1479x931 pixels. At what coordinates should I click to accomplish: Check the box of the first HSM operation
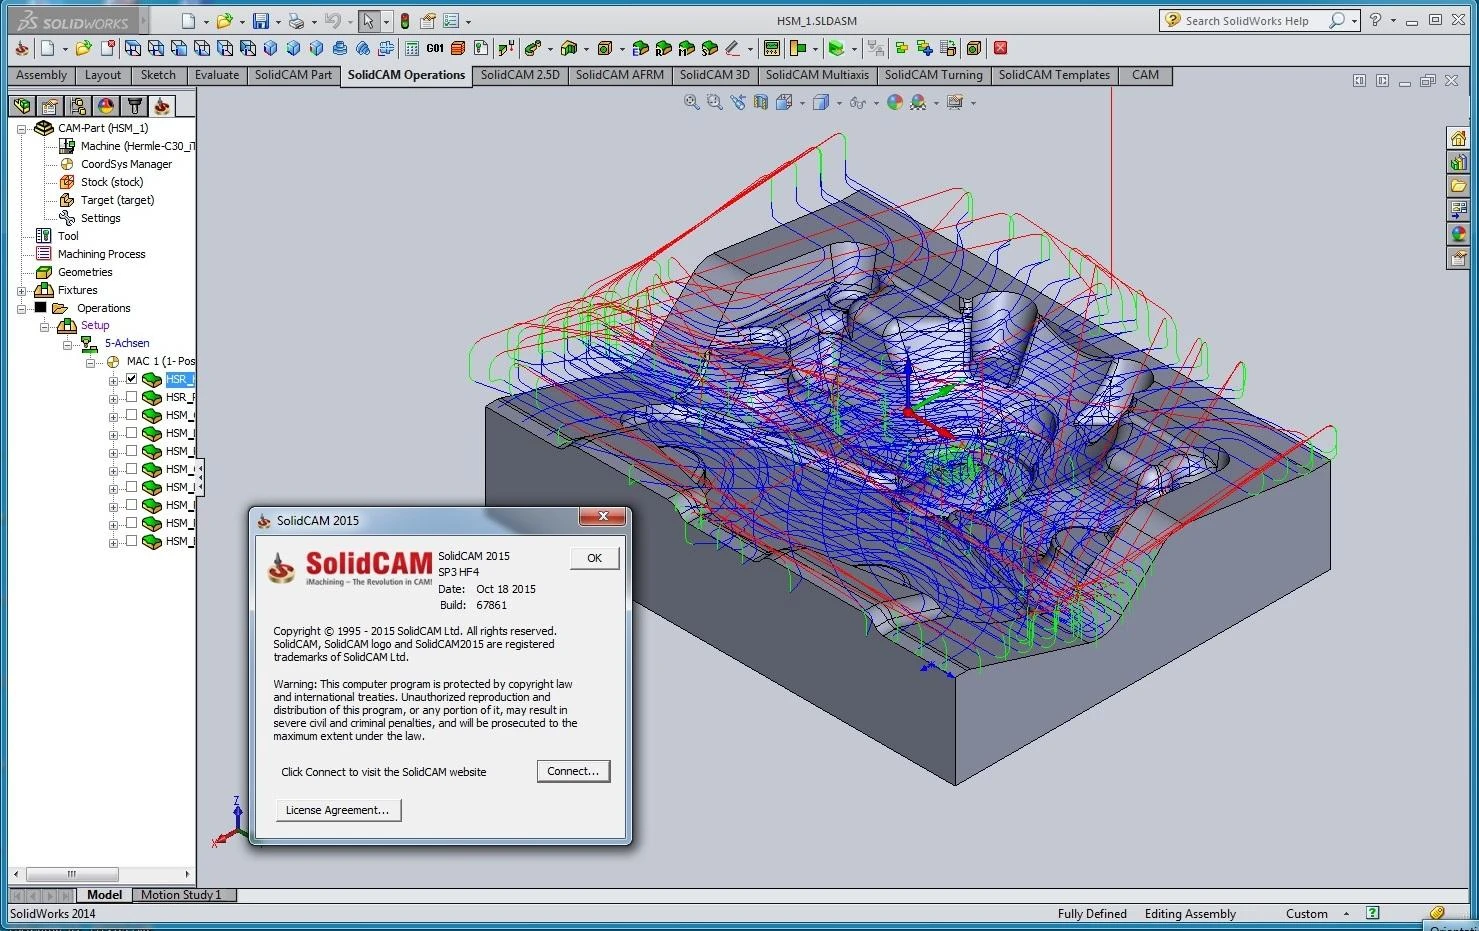[x=131, y=415]
